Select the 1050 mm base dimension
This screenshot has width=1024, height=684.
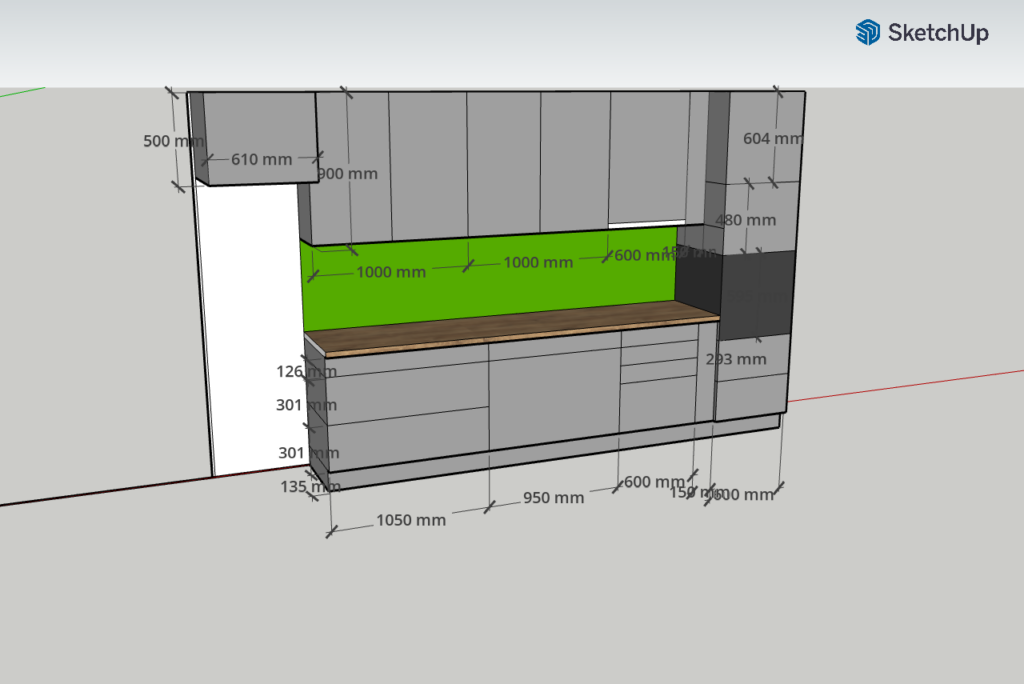coord(411,520)
